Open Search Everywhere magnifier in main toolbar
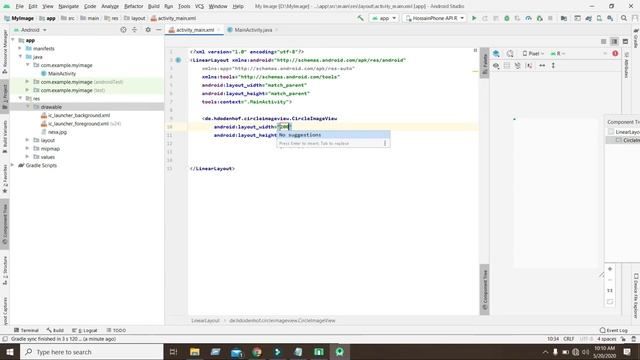 (624, 18)
